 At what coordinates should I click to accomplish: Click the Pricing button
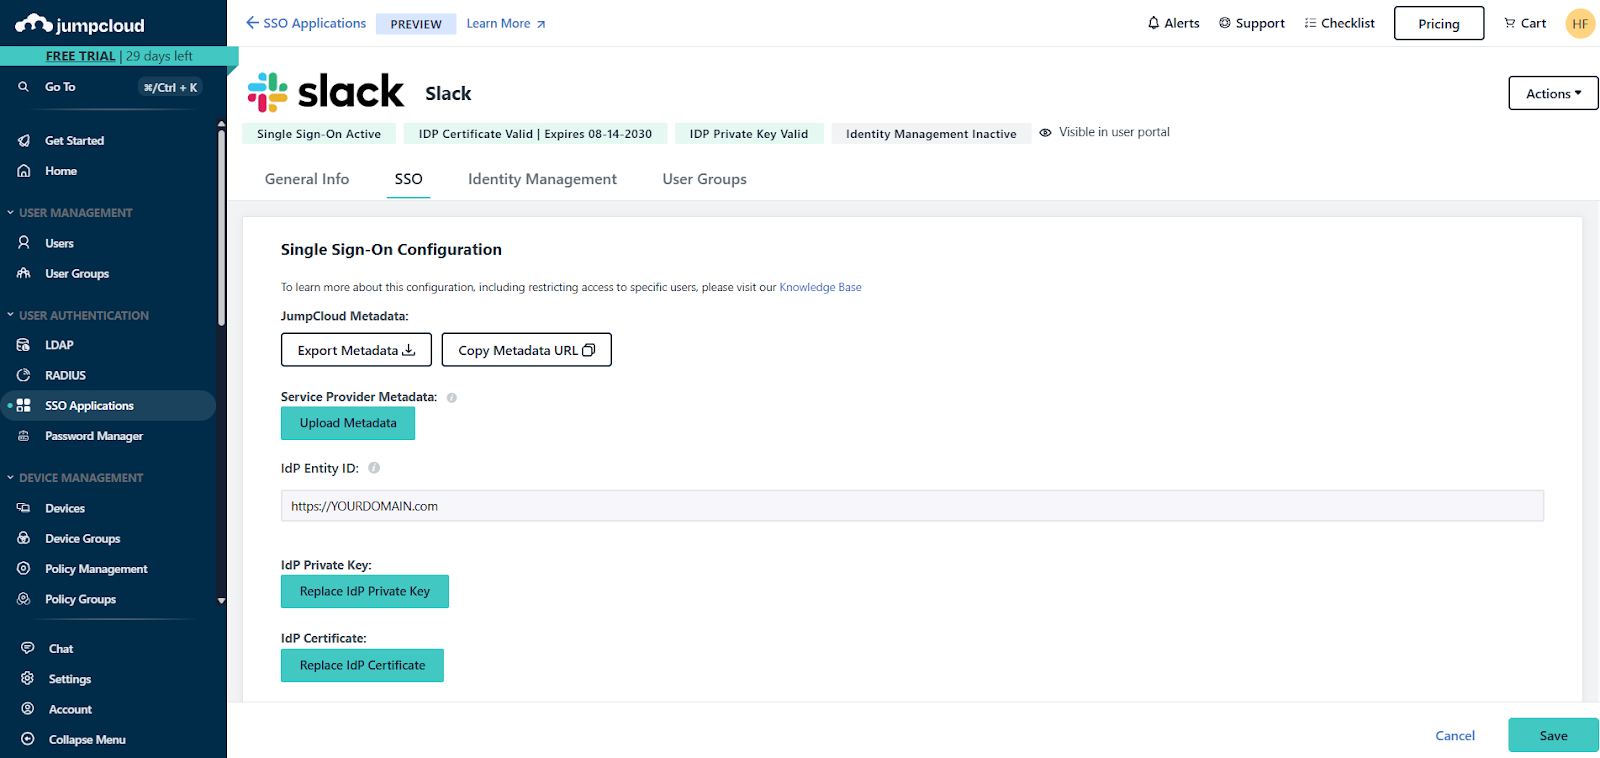point(1439,24)
